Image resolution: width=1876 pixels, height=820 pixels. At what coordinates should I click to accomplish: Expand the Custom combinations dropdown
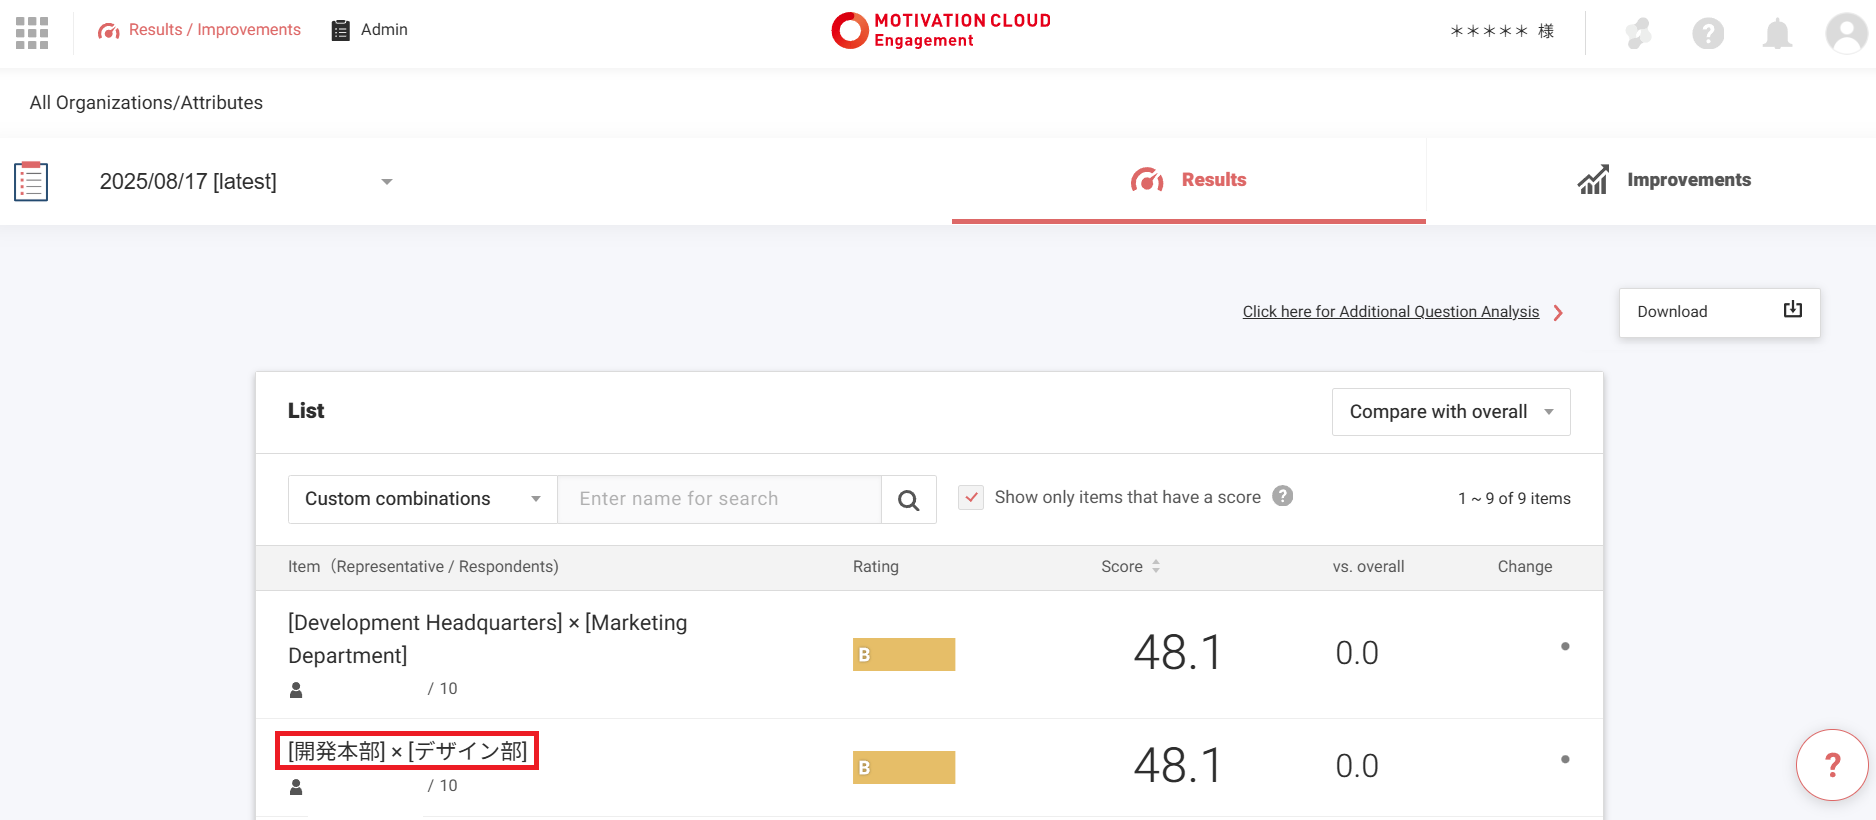click(x=422, y=499)
